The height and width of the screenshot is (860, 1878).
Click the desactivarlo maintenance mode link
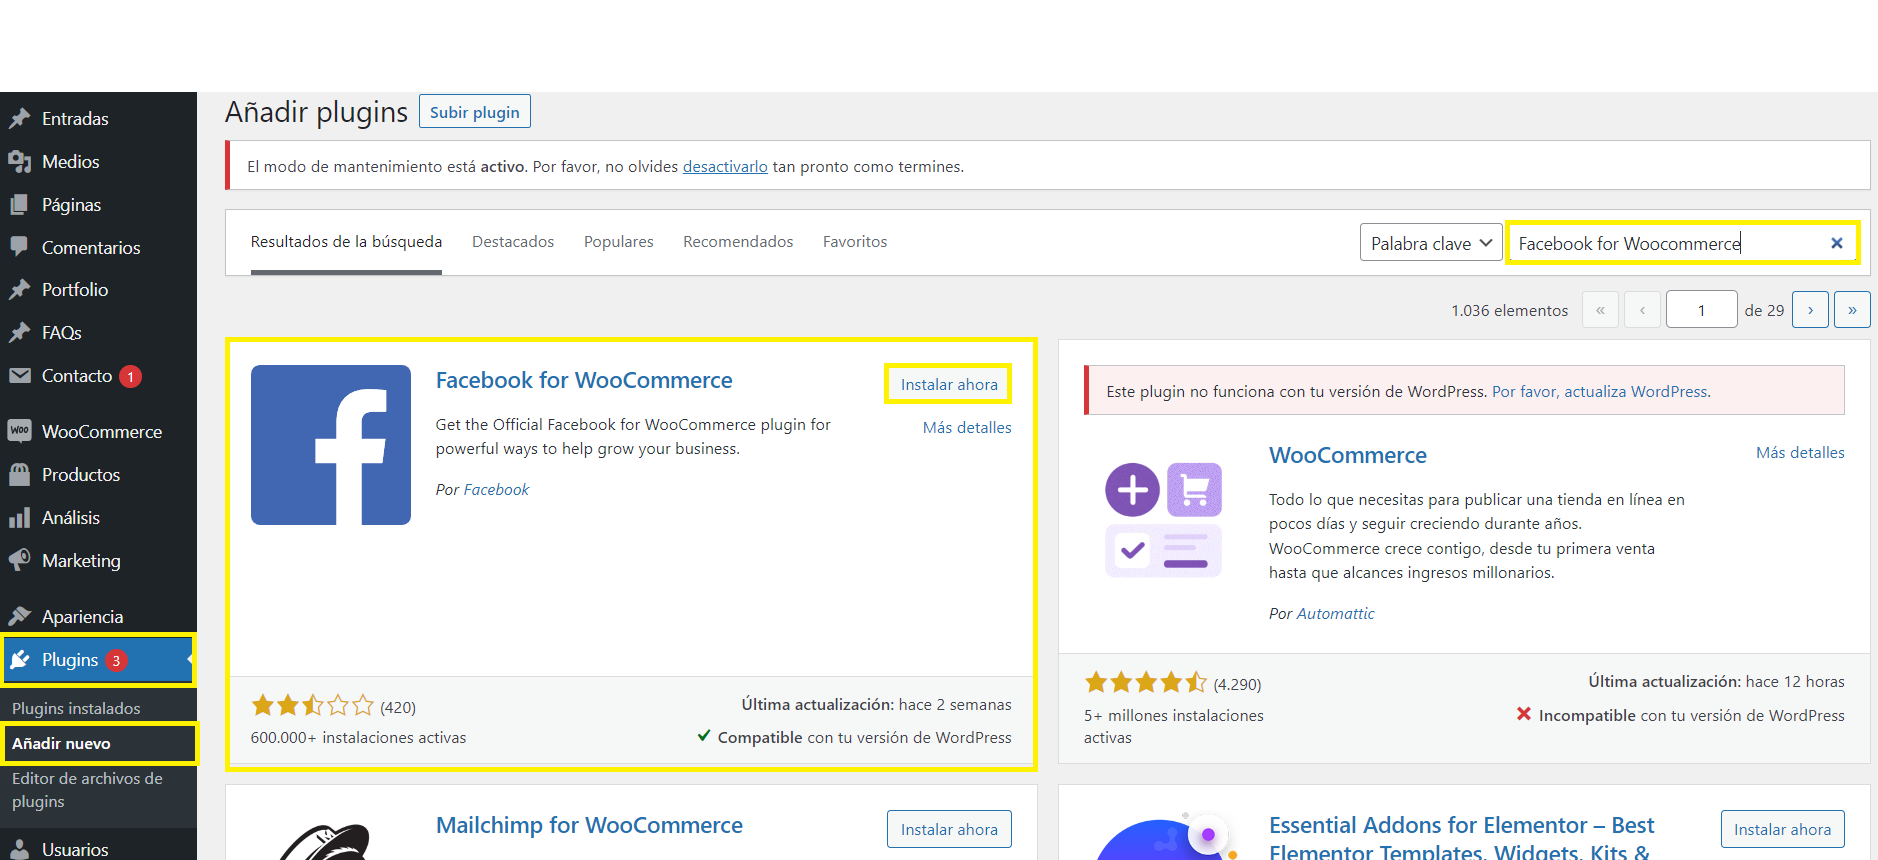click(724, 167)
